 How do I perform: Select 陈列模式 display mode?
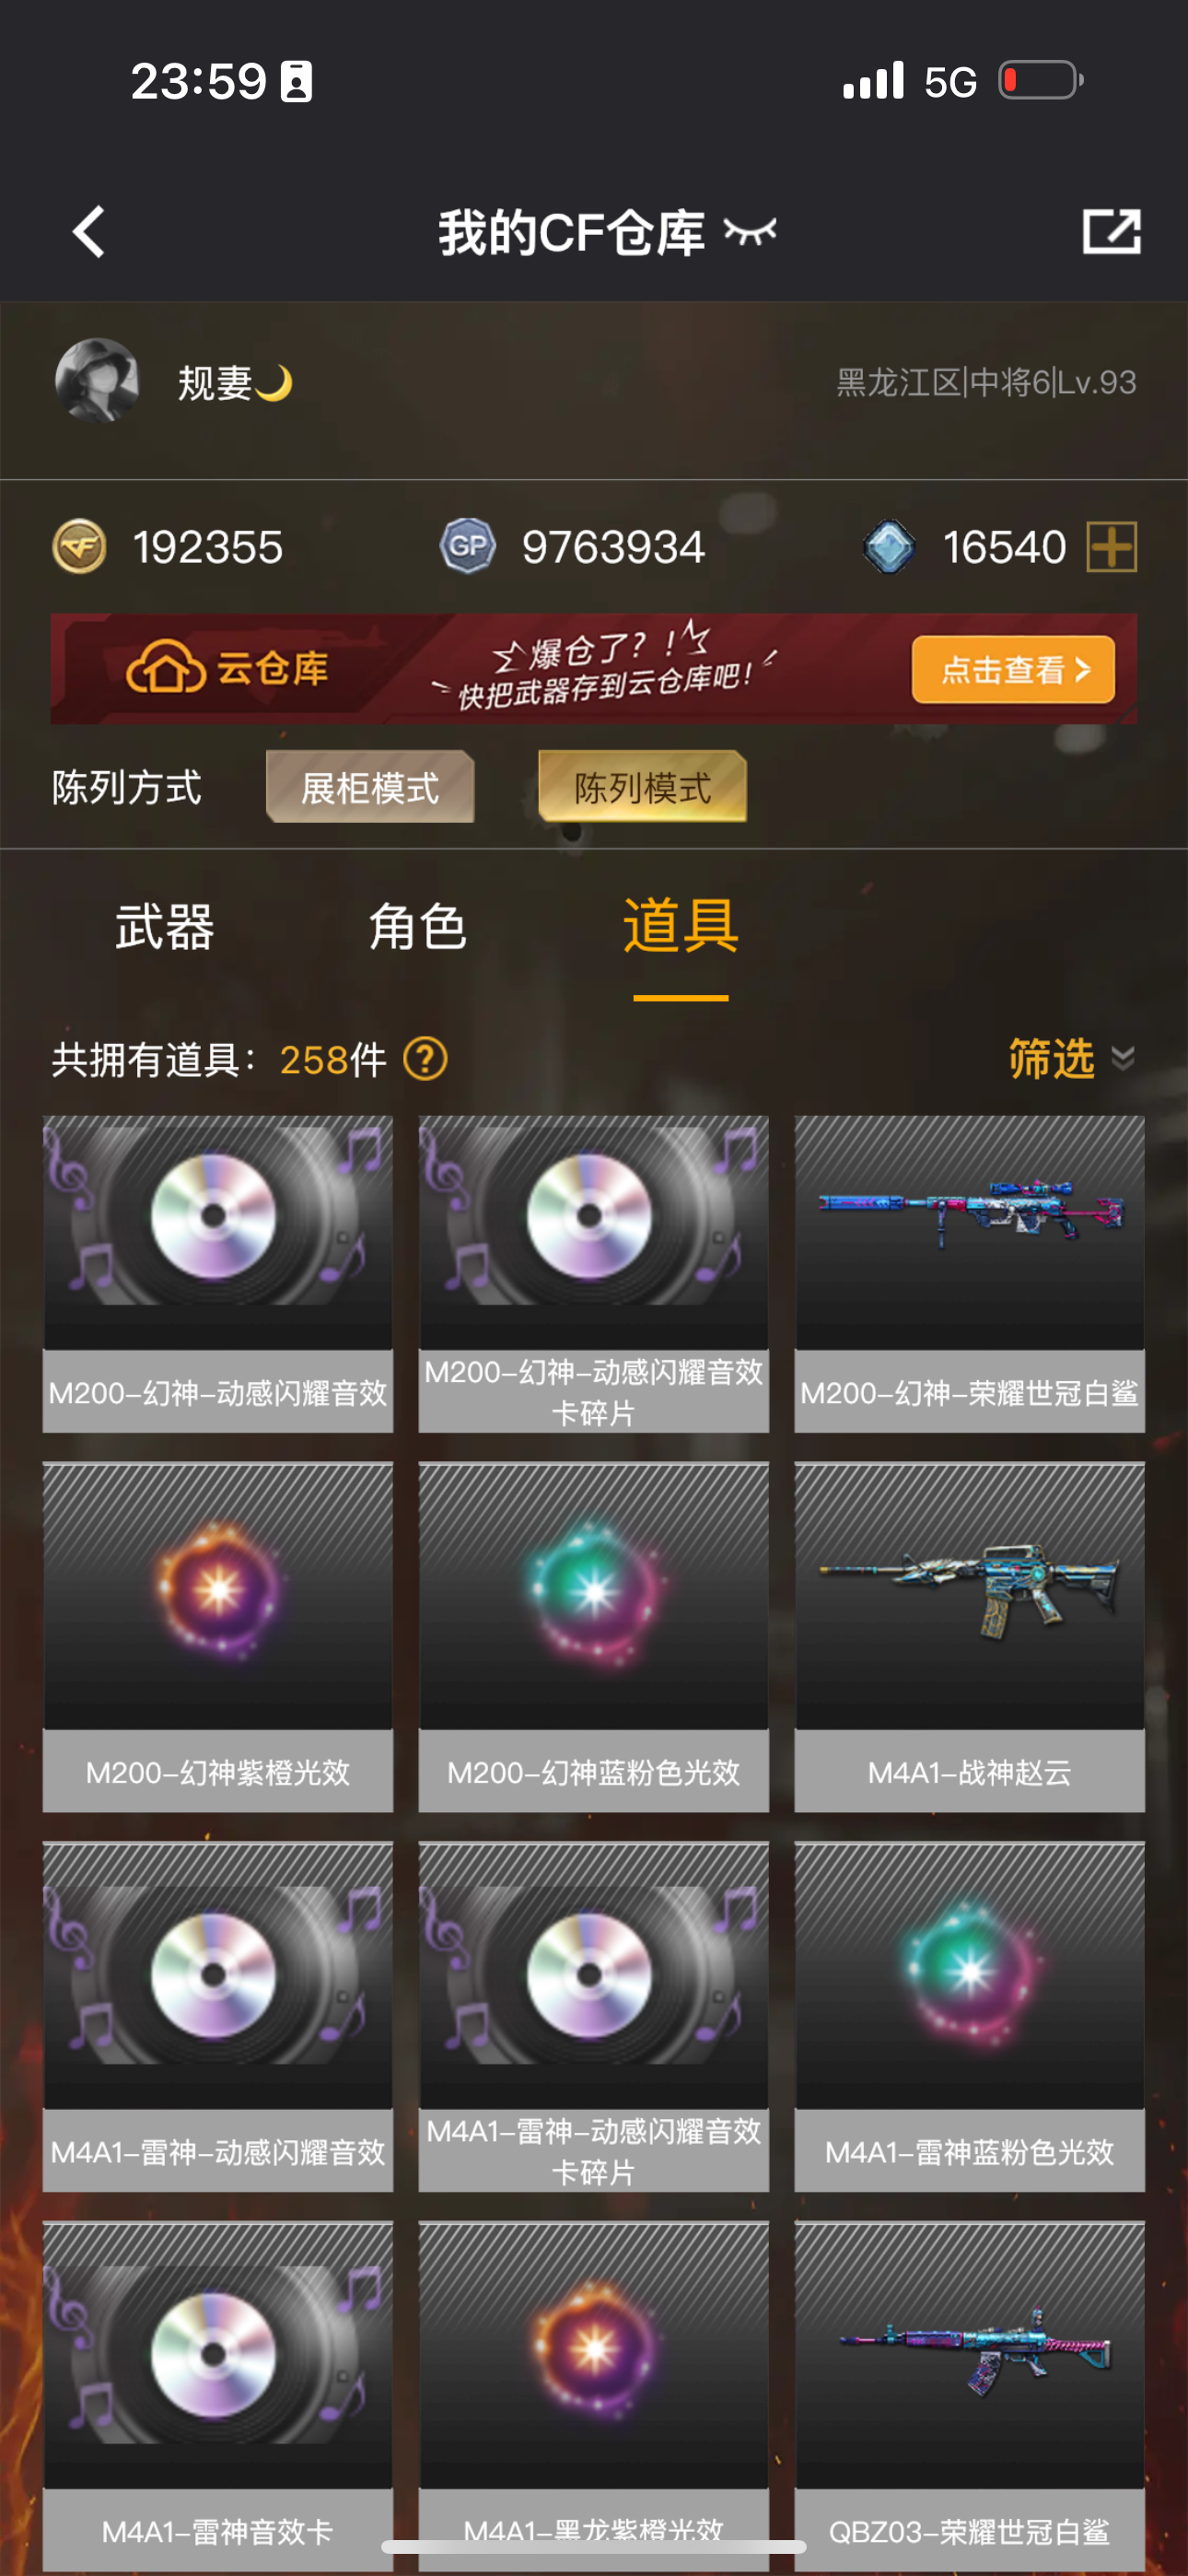643,787
